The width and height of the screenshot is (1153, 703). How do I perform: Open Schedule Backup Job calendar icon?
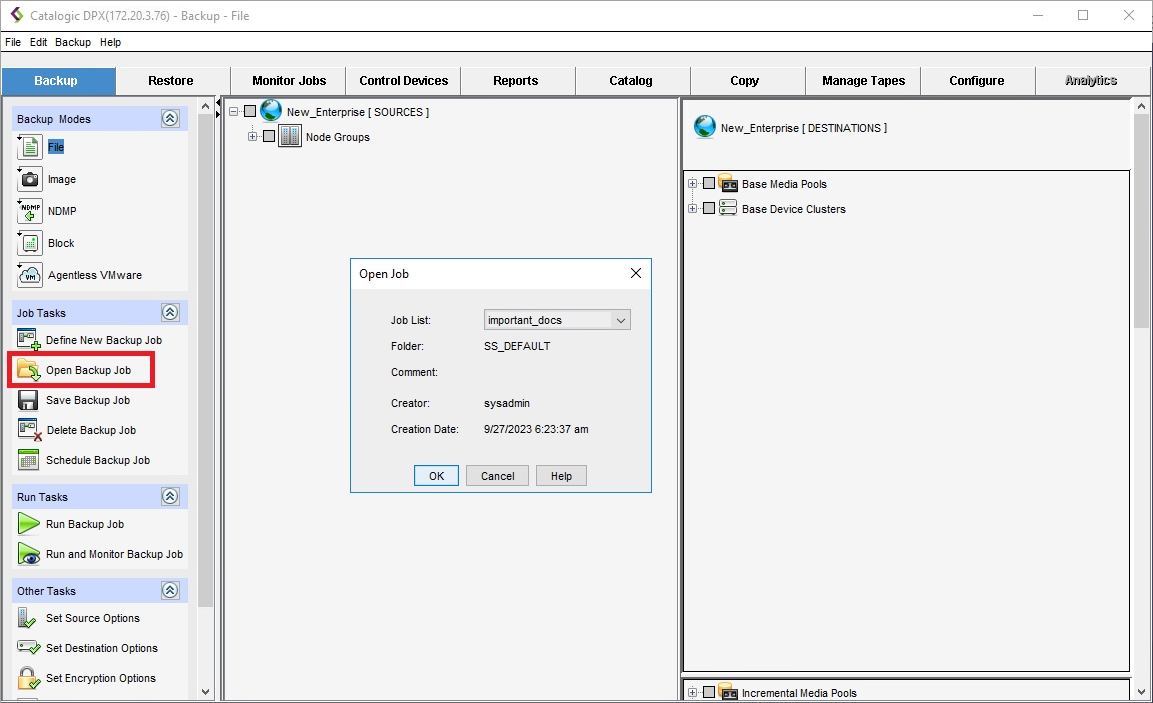click(x=28, y=461)
